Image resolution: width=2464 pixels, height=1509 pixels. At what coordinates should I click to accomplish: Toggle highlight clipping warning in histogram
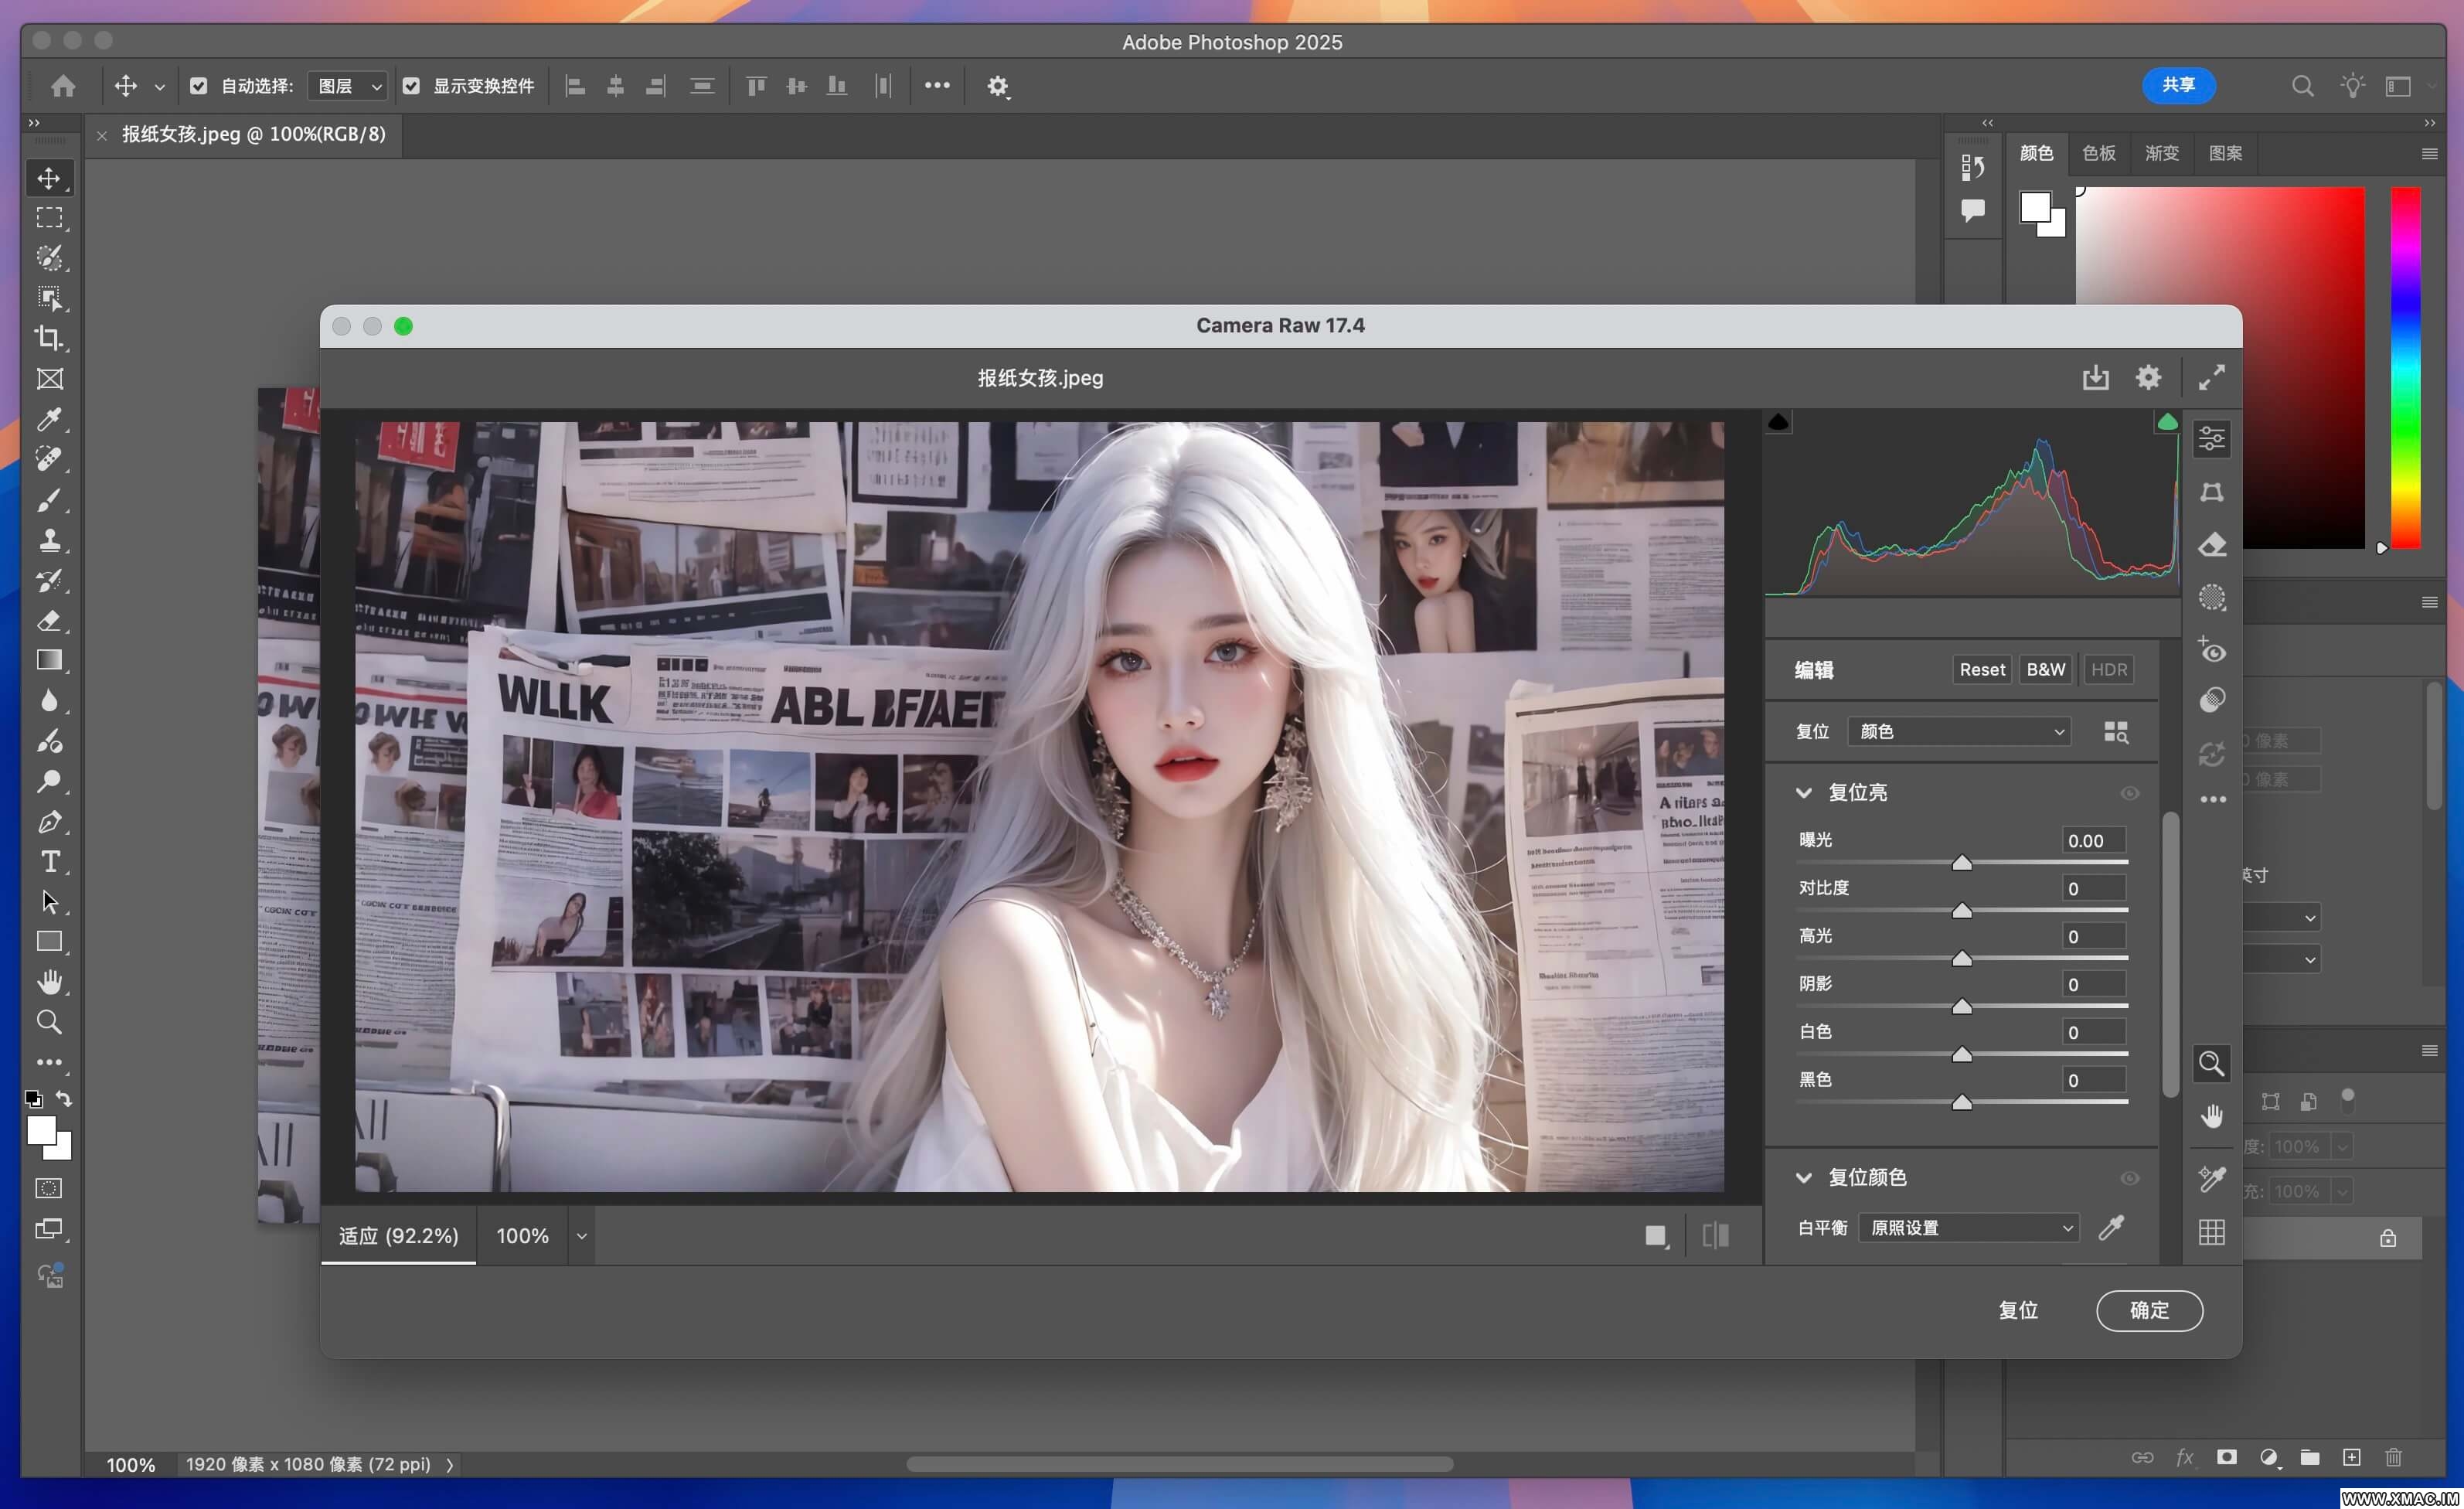coord(2167,422)
